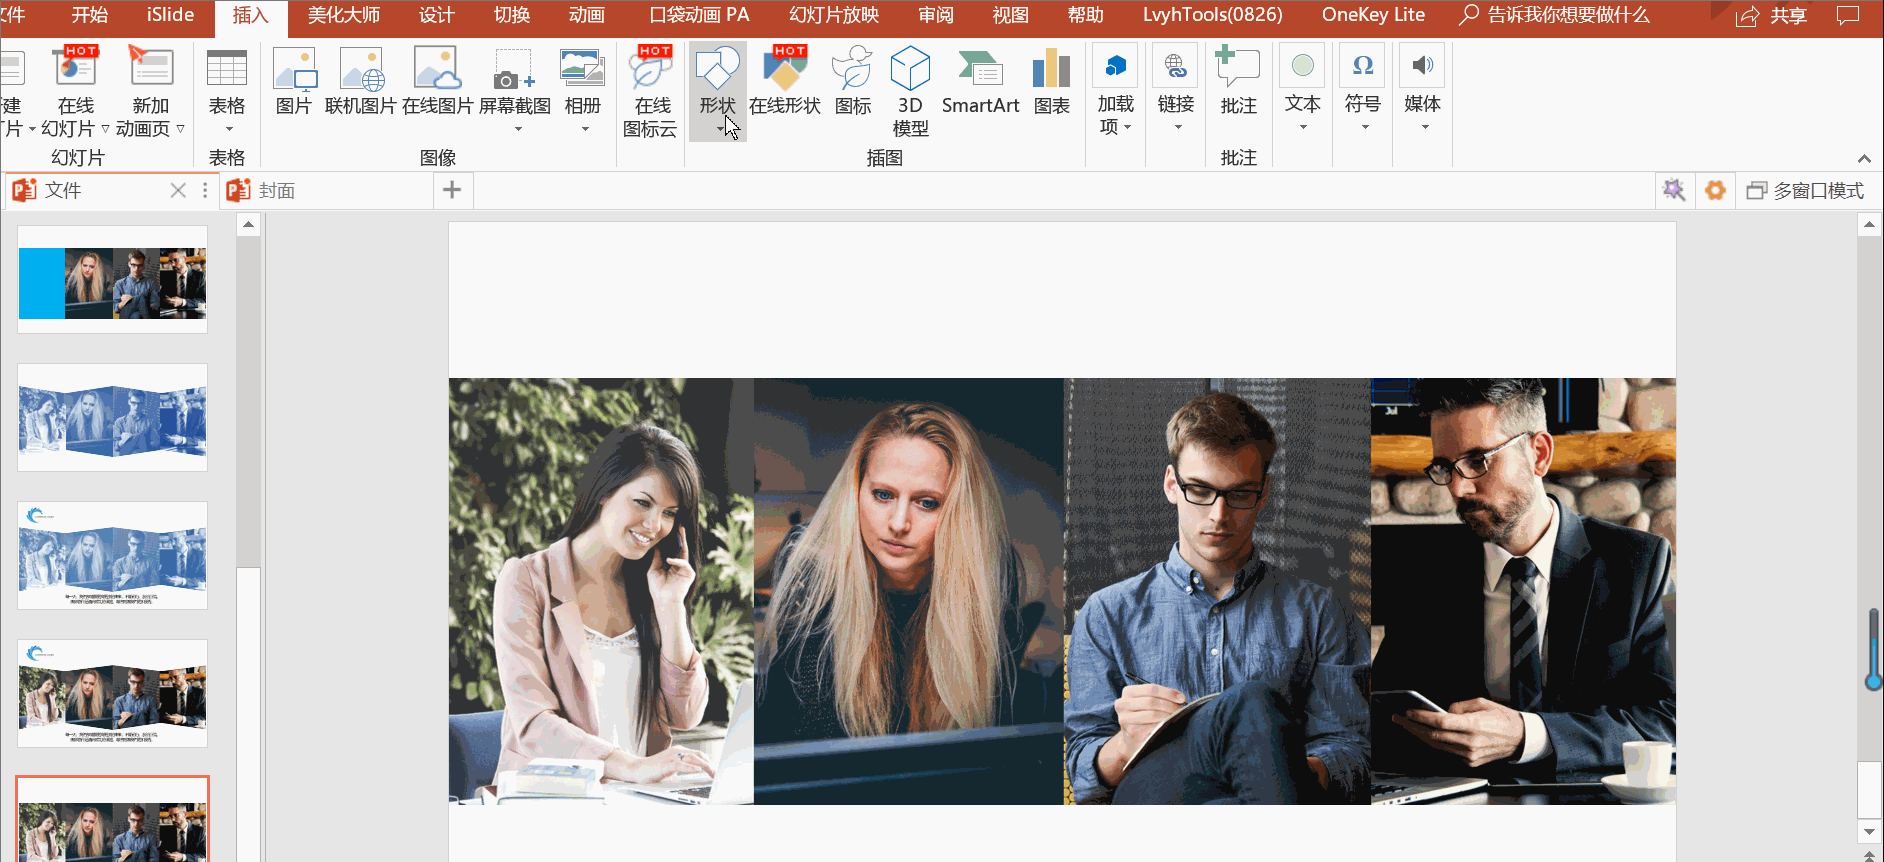Insert a 3D model

[910, 90]
